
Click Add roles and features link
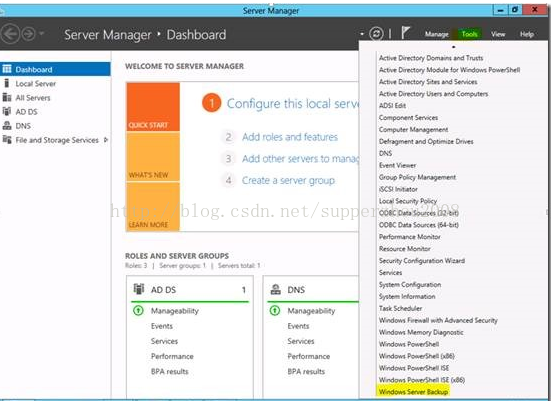coord(290,137)
